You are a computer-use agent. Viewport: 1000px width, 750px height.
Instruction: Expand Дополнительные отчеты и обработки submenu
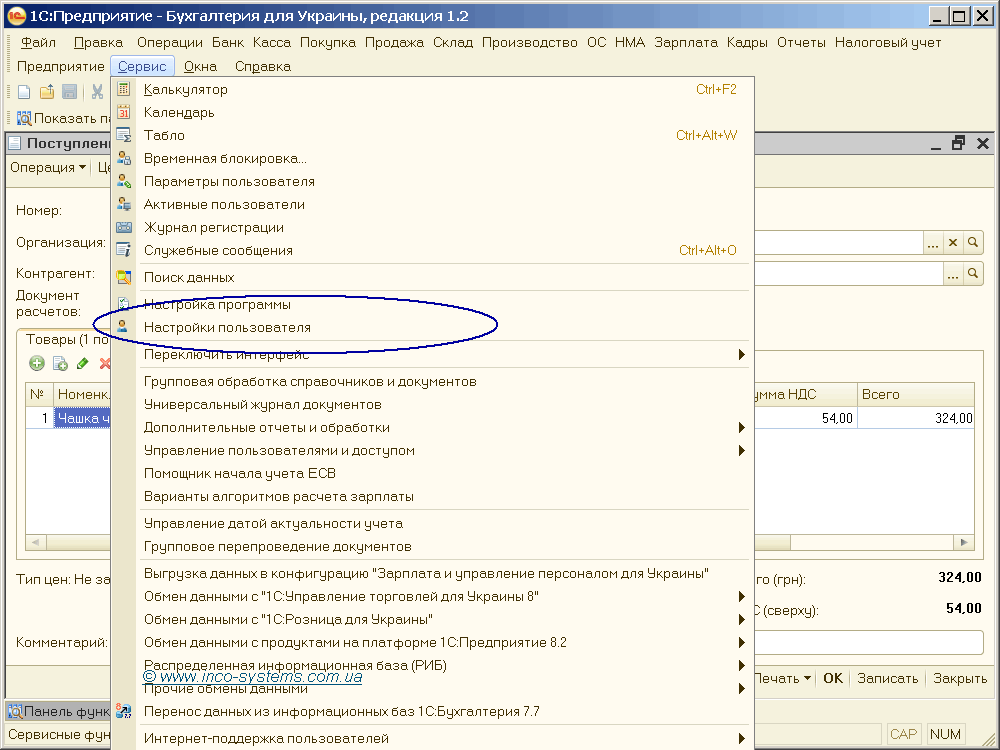433,427
